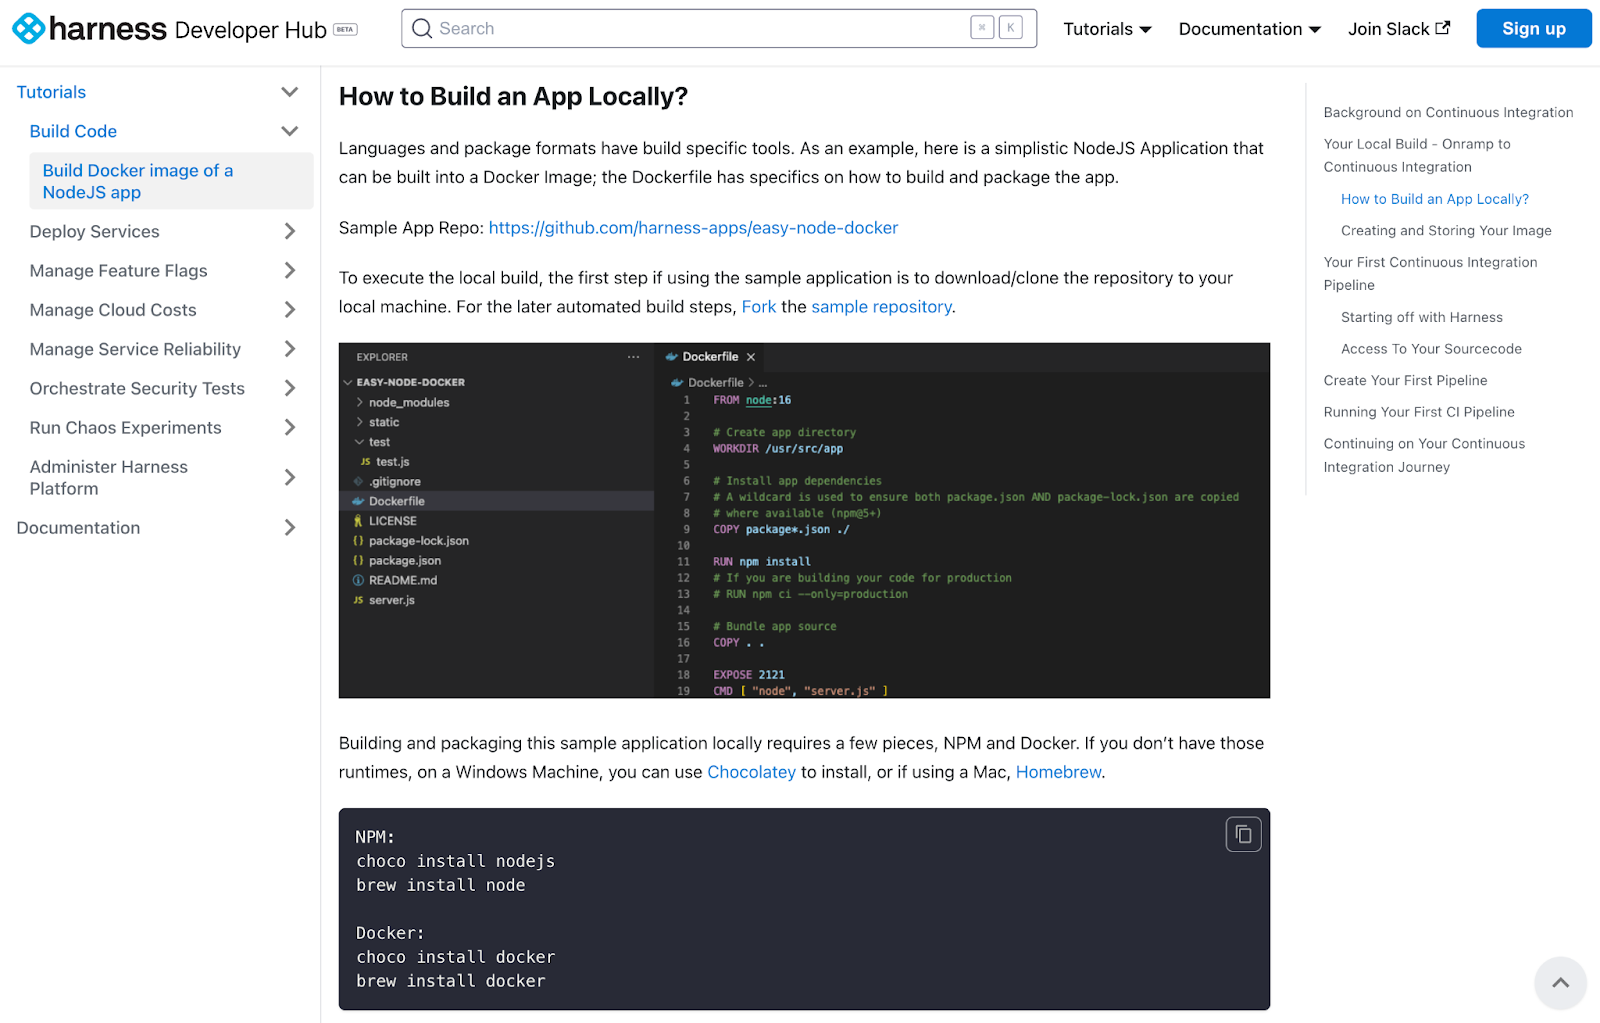This screenshot has height=1023, width=1600.
Task: Open Administer Harness Platform sidebar item
Action: pyautogui.click(x=109, y=477)
